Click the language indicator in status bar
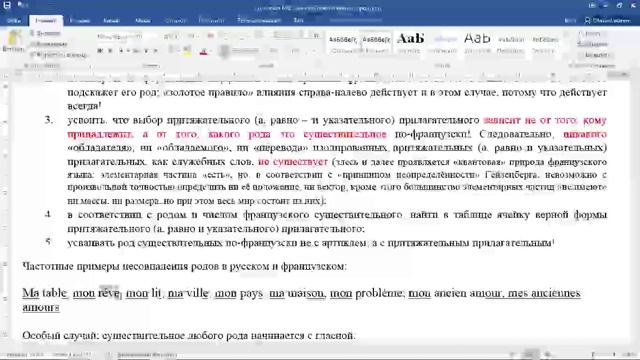This screenshot has height=360, width=640. coord(147,355)
